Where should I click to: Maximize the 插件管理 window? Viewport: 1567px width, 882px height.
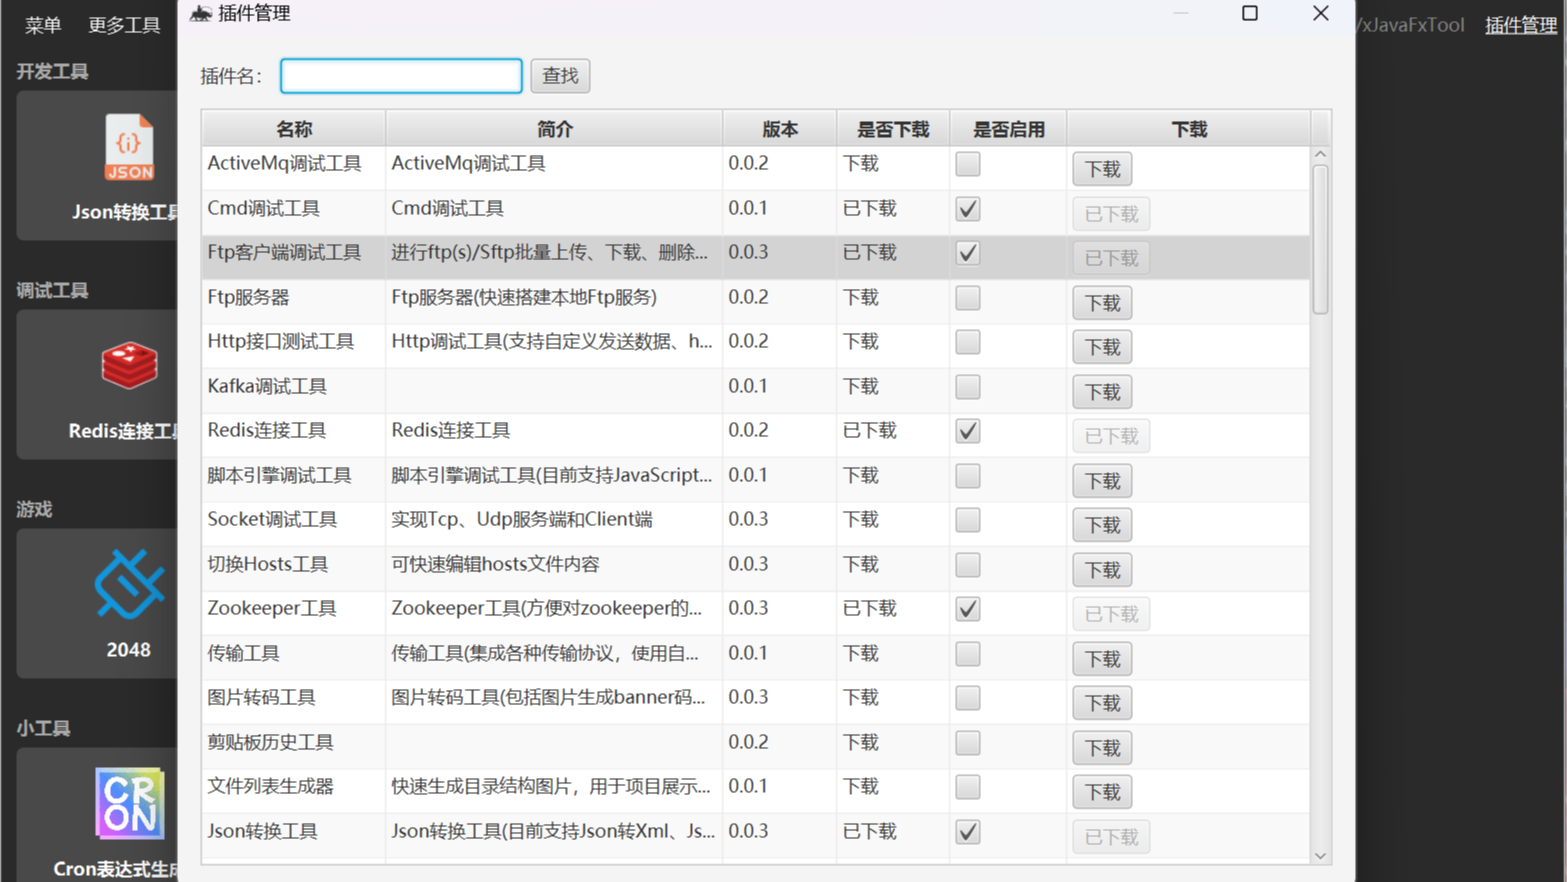pyautogui.click(x=1249, y=13)
